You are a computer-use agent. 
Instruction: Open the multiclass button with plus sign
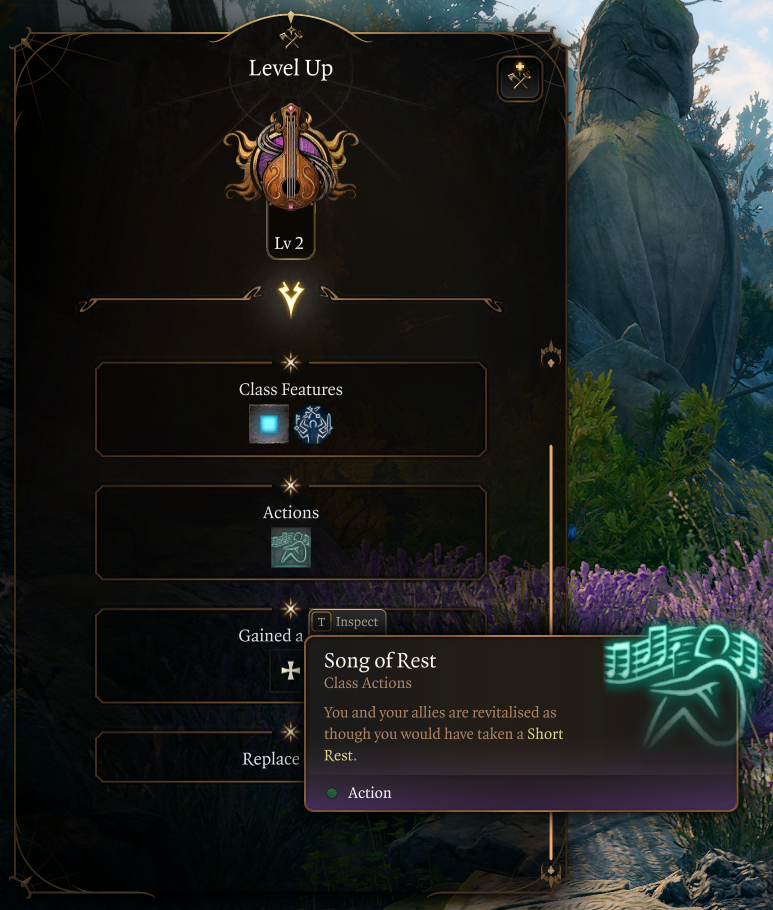point(519,78)
